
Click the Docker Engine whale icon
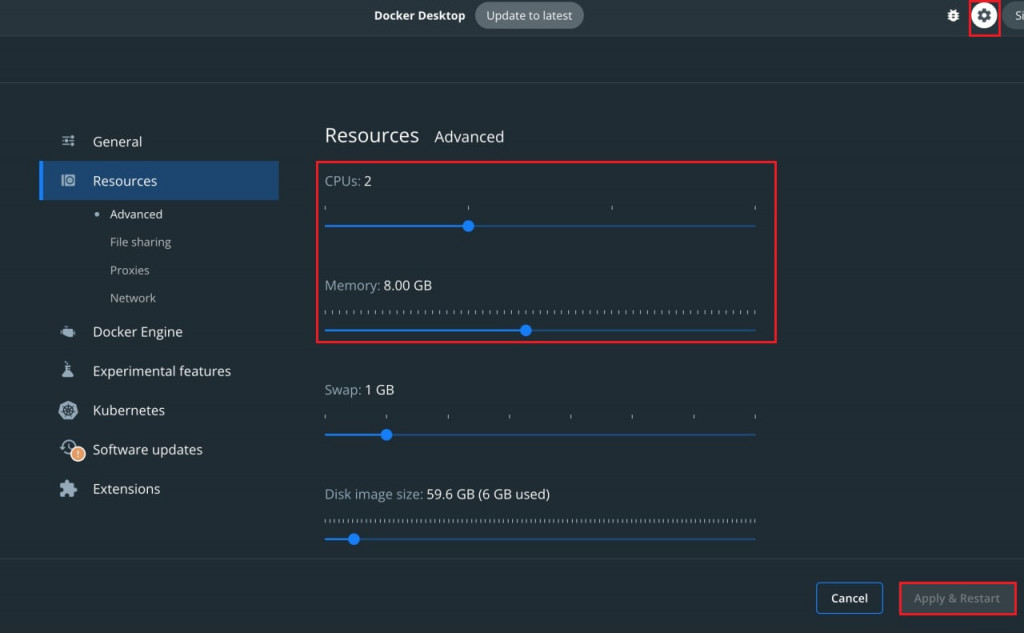click(68, 332)
